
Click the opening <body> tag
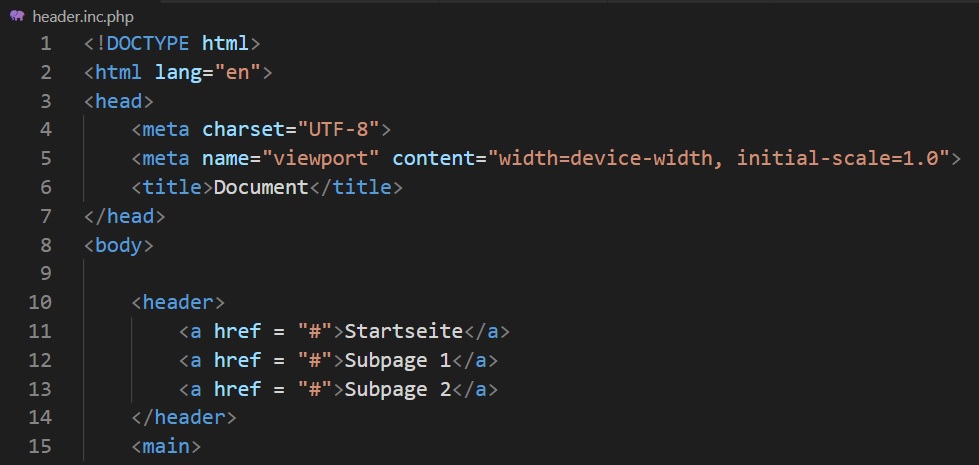point(119,245)
